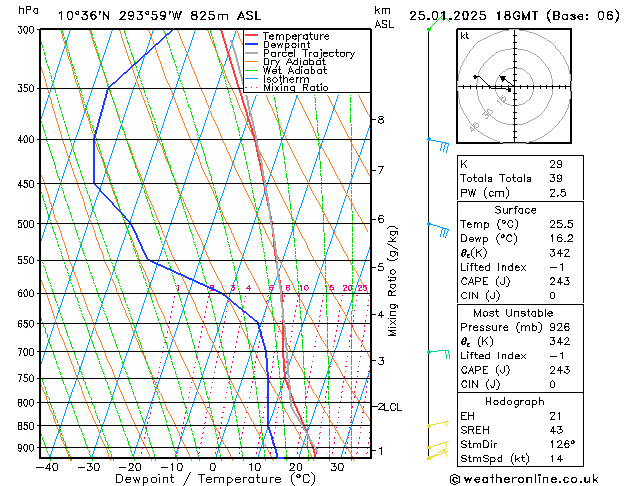Click the StmDir value 126°
Viewport: 629px width, 486px height.
coord(562,444)
